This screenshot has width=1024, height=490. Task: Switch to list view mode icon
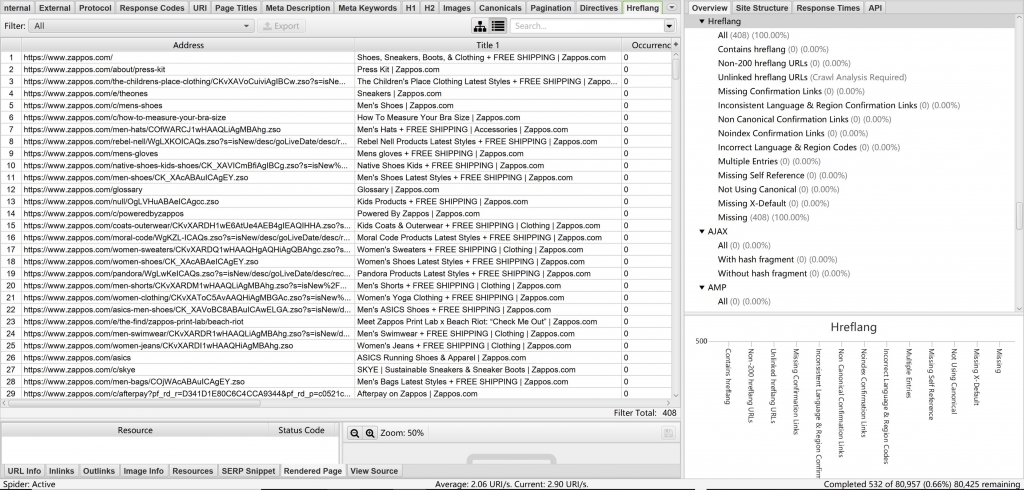(498, 26)
